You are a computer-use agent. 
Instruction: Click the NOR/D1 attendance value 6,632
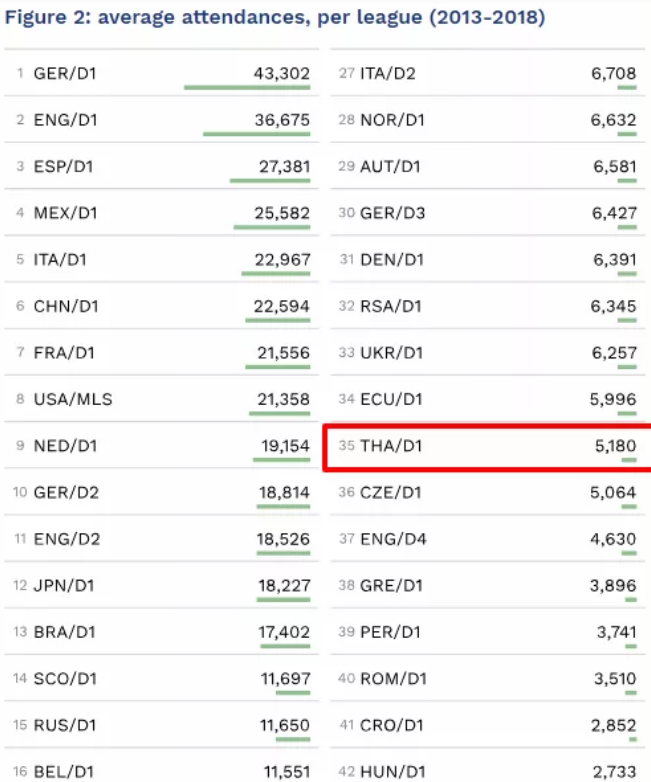pos(614,121)
